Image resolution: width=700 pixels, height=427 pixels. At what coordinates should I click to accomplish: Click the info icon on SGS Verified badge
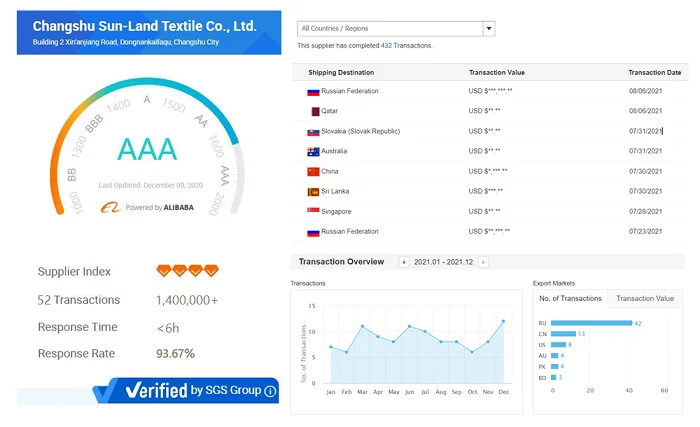click(270, 391)
